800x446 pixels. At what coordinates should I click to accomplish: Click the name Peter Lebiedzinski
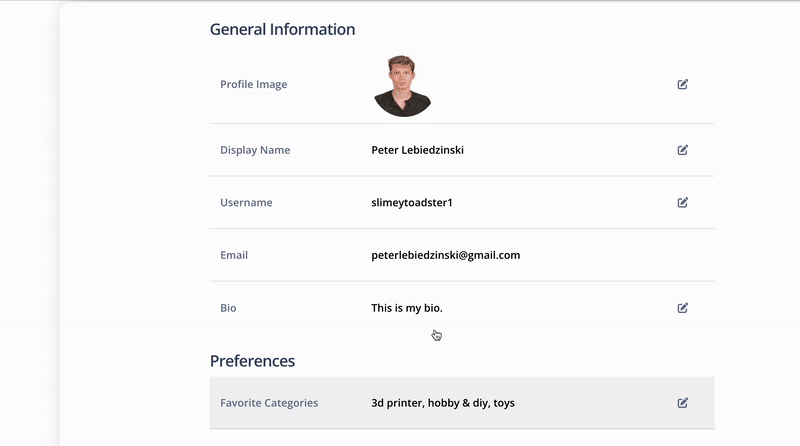417,150
